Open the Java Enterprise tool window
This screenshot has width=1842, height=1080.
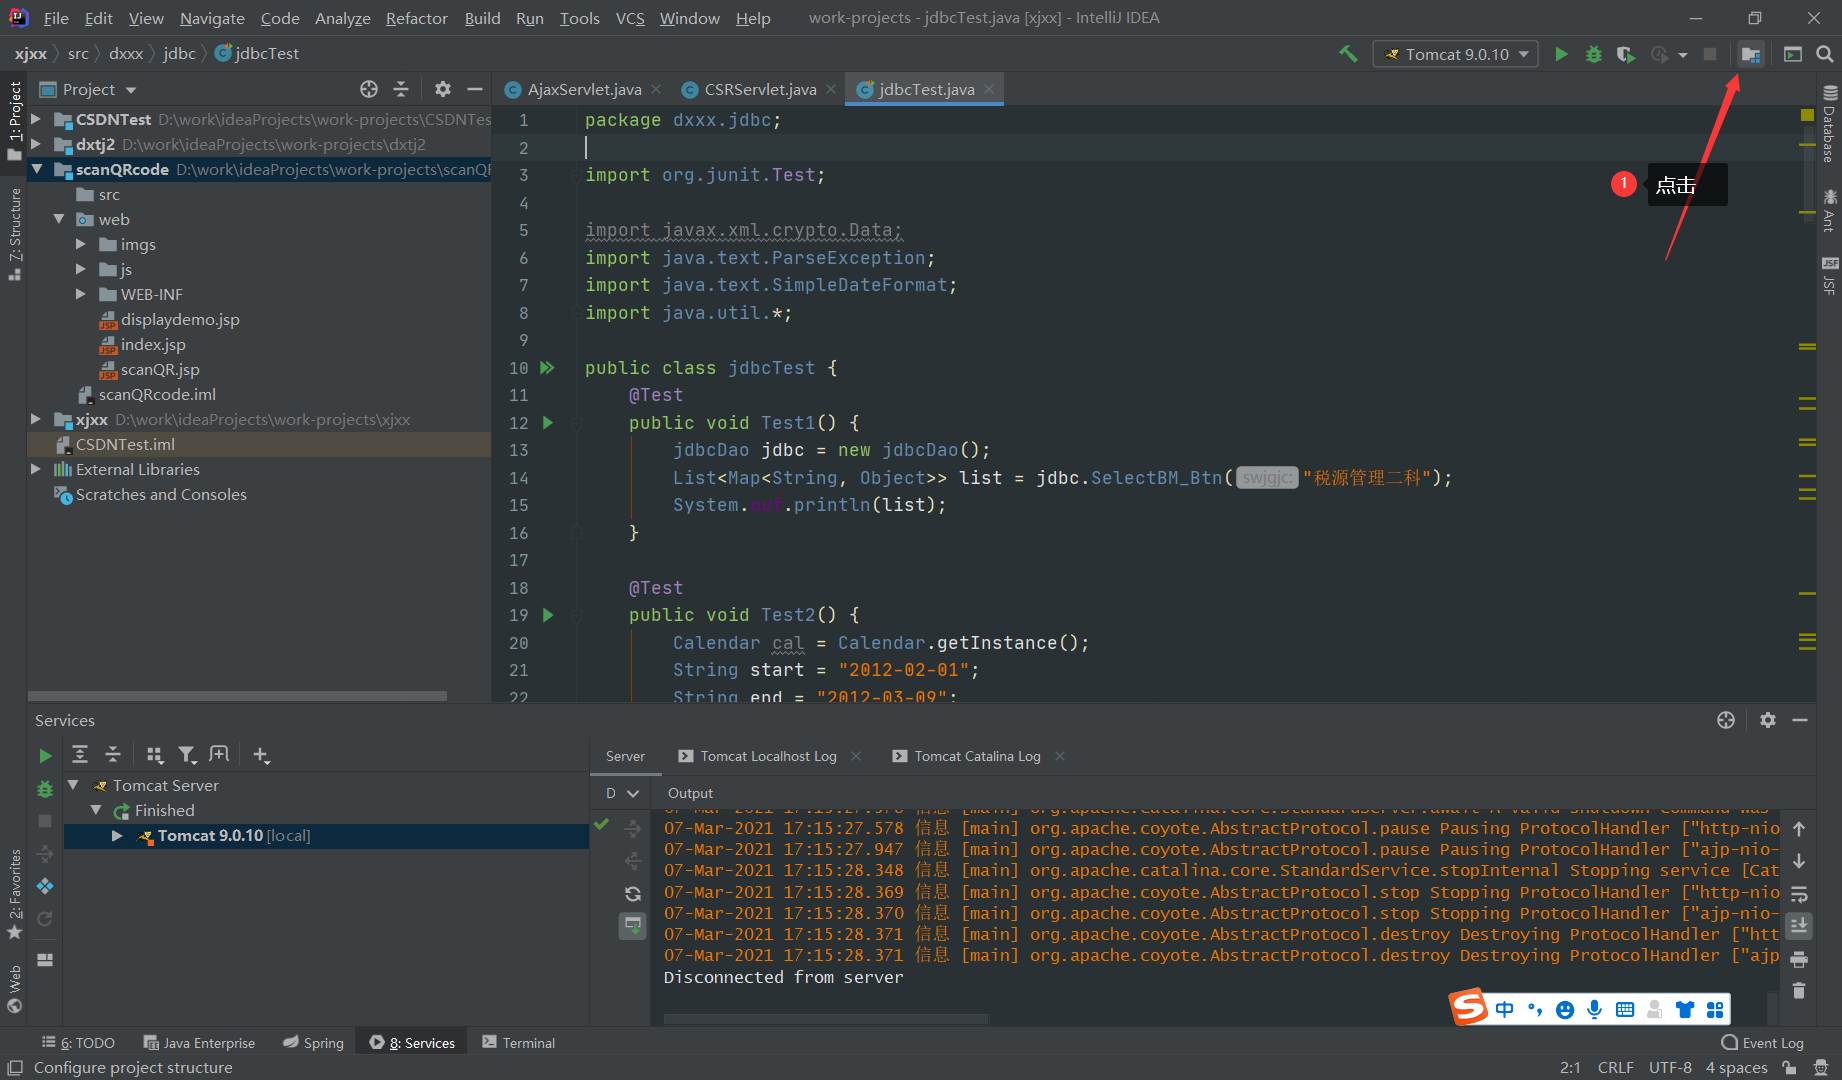[199, 1042]
